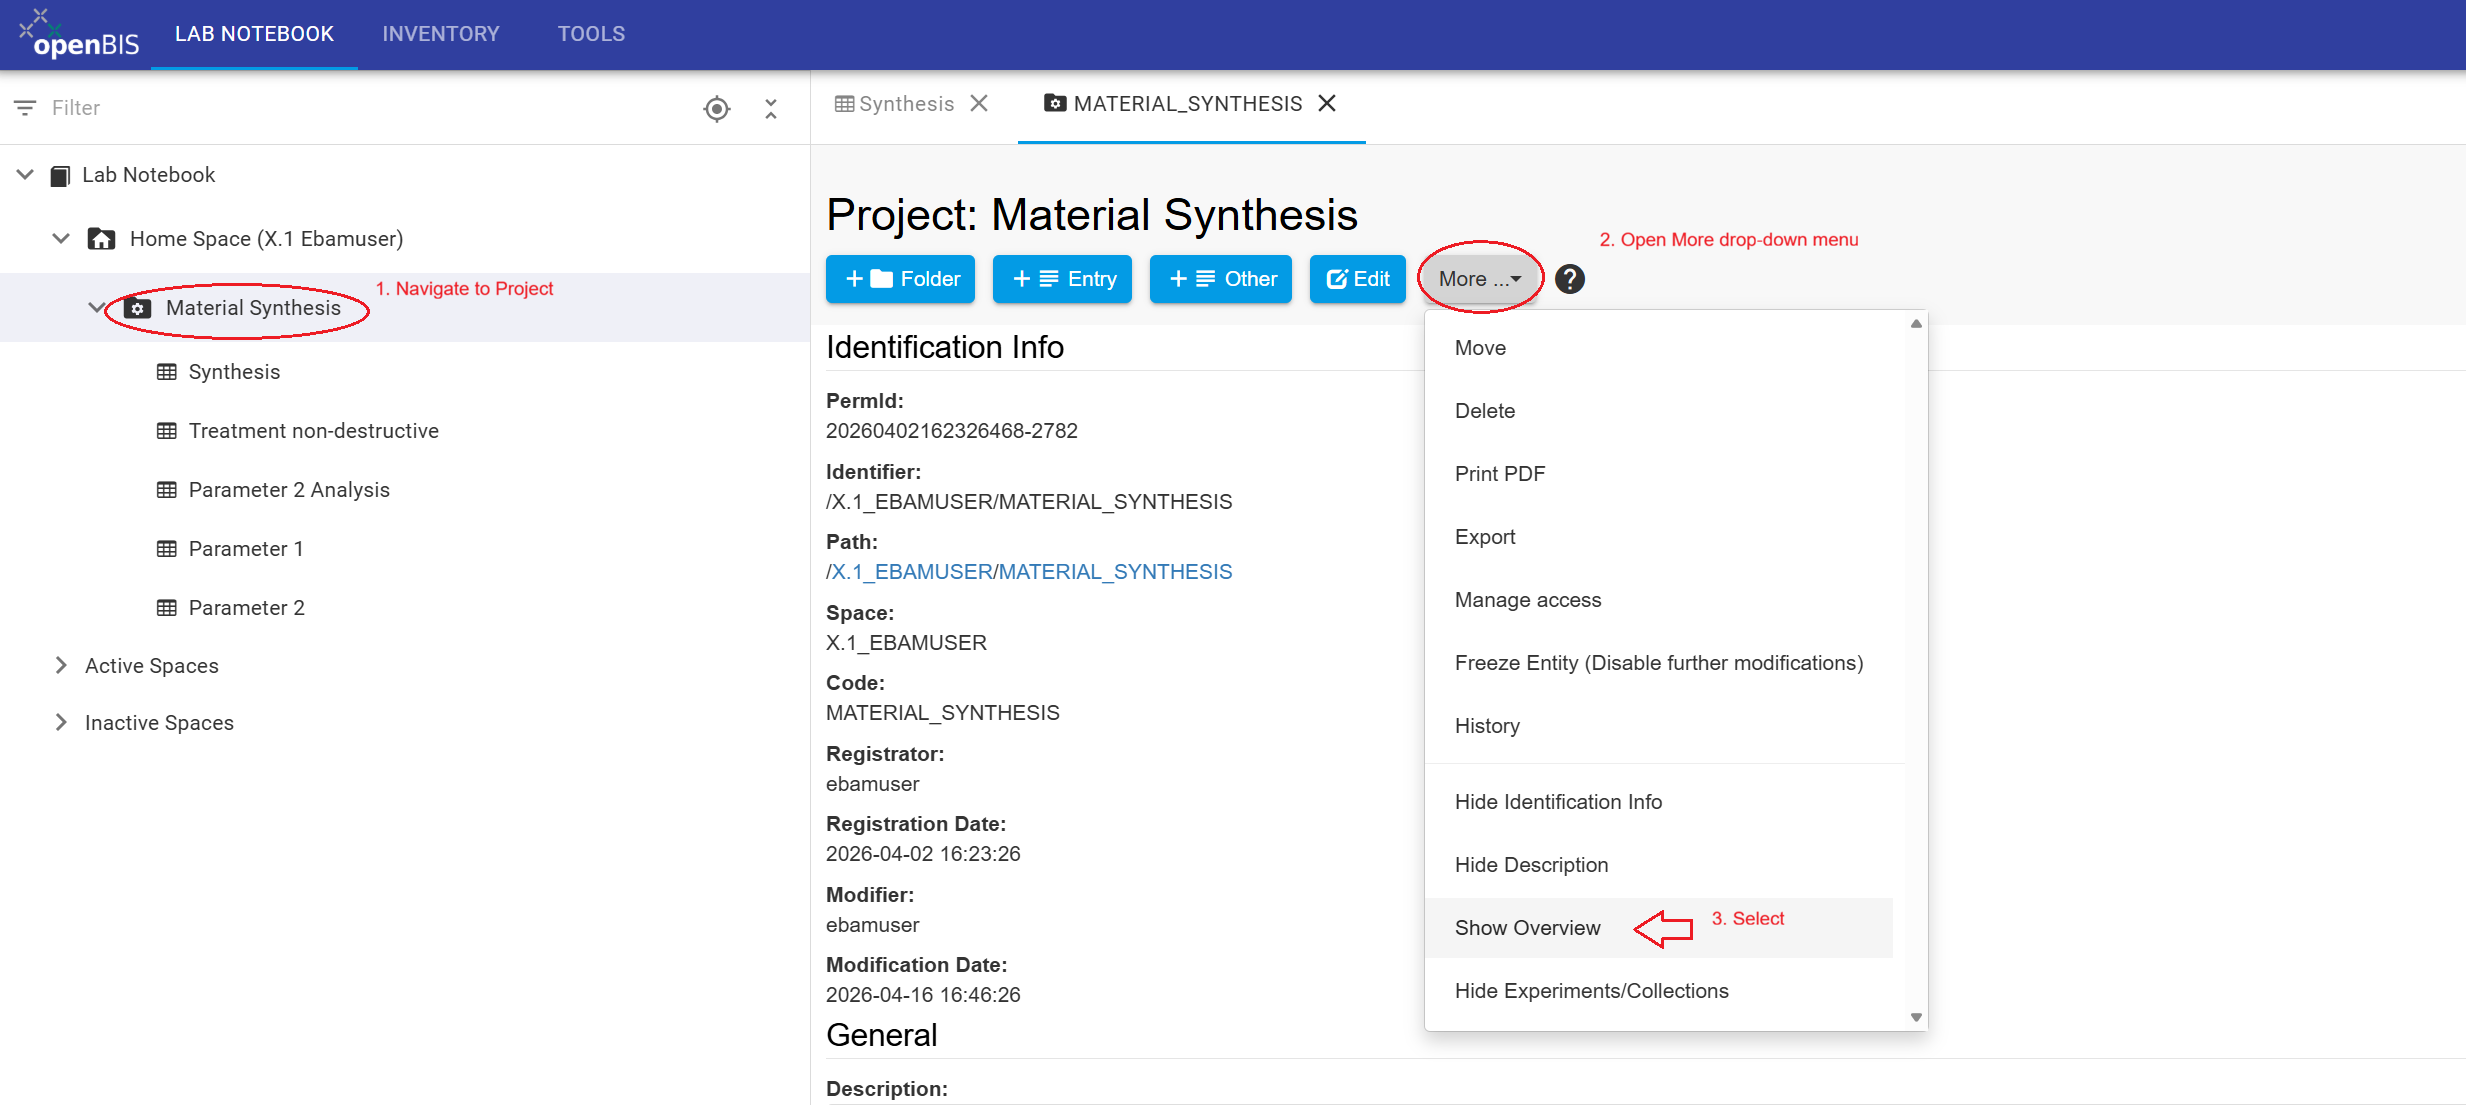Click the add Folder button
Viewport: 2466px width, 1105px height.
(900, 279)
